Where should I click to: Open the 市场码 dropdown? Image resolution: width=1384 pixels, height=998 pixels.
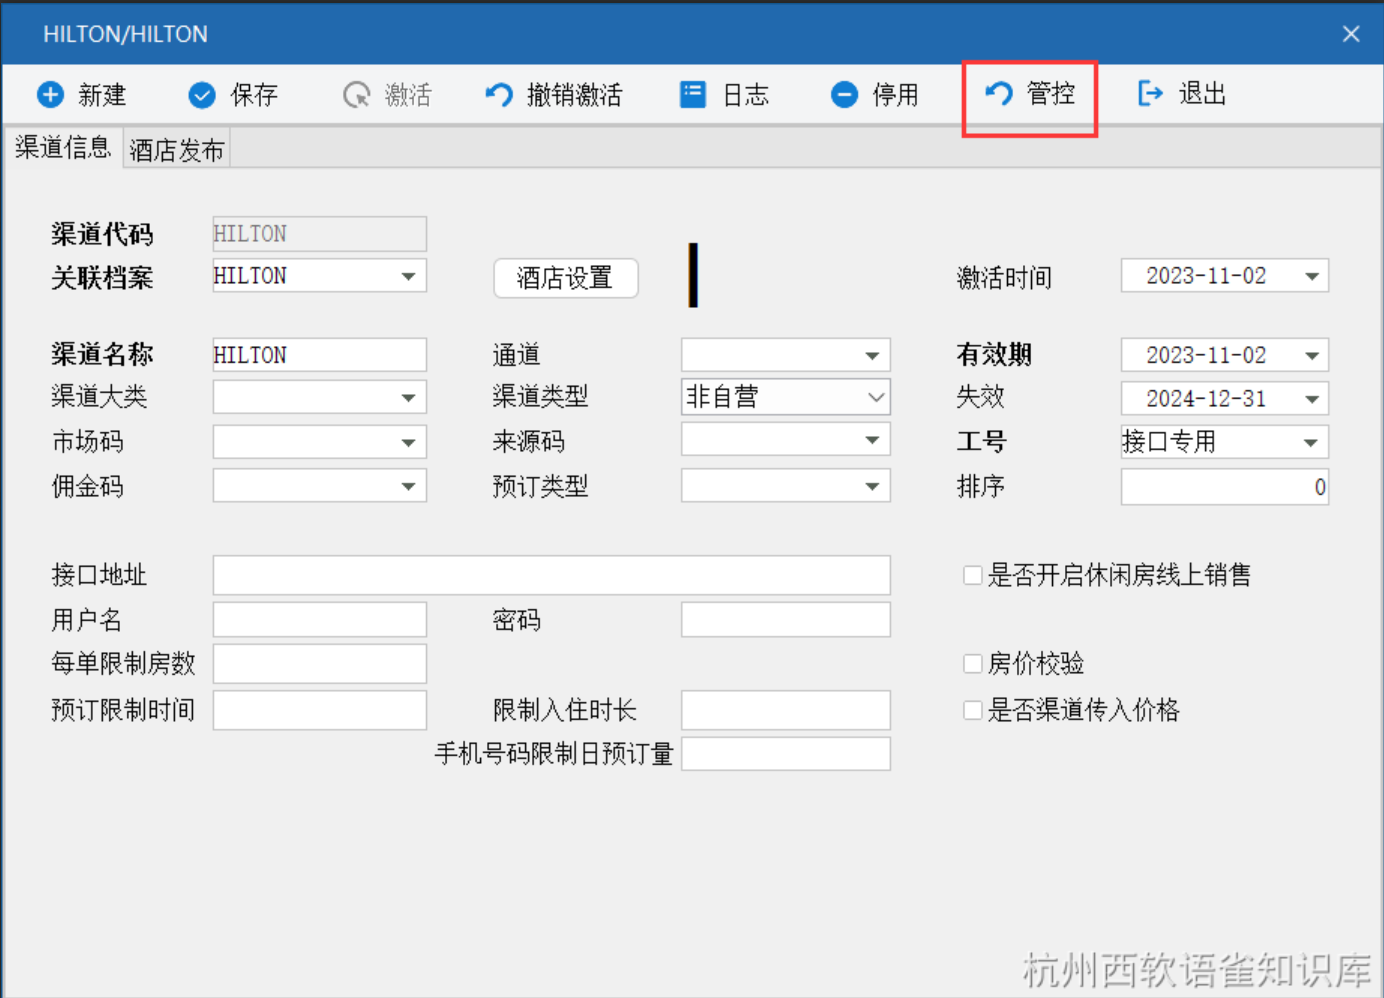[x=408, y=442]
